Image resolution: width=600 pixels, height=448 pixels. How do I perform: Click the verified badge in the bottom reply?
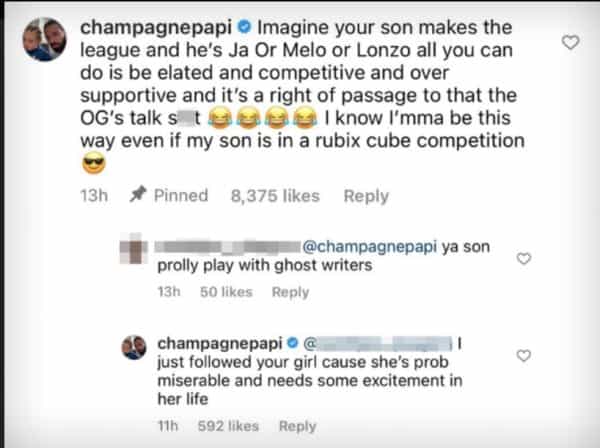[296, 345]
